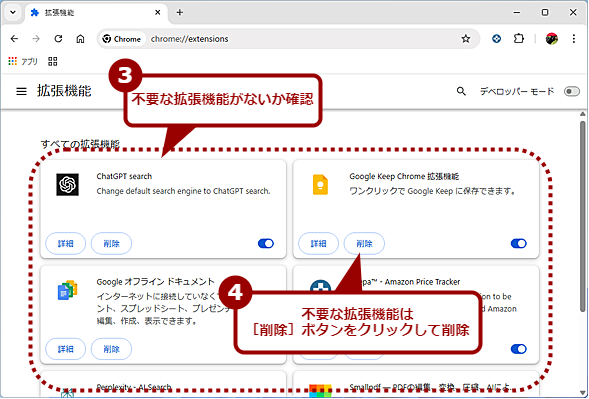This screenshot has height=399, width=589.
Task: Open the home page
Action: [80, 39]
